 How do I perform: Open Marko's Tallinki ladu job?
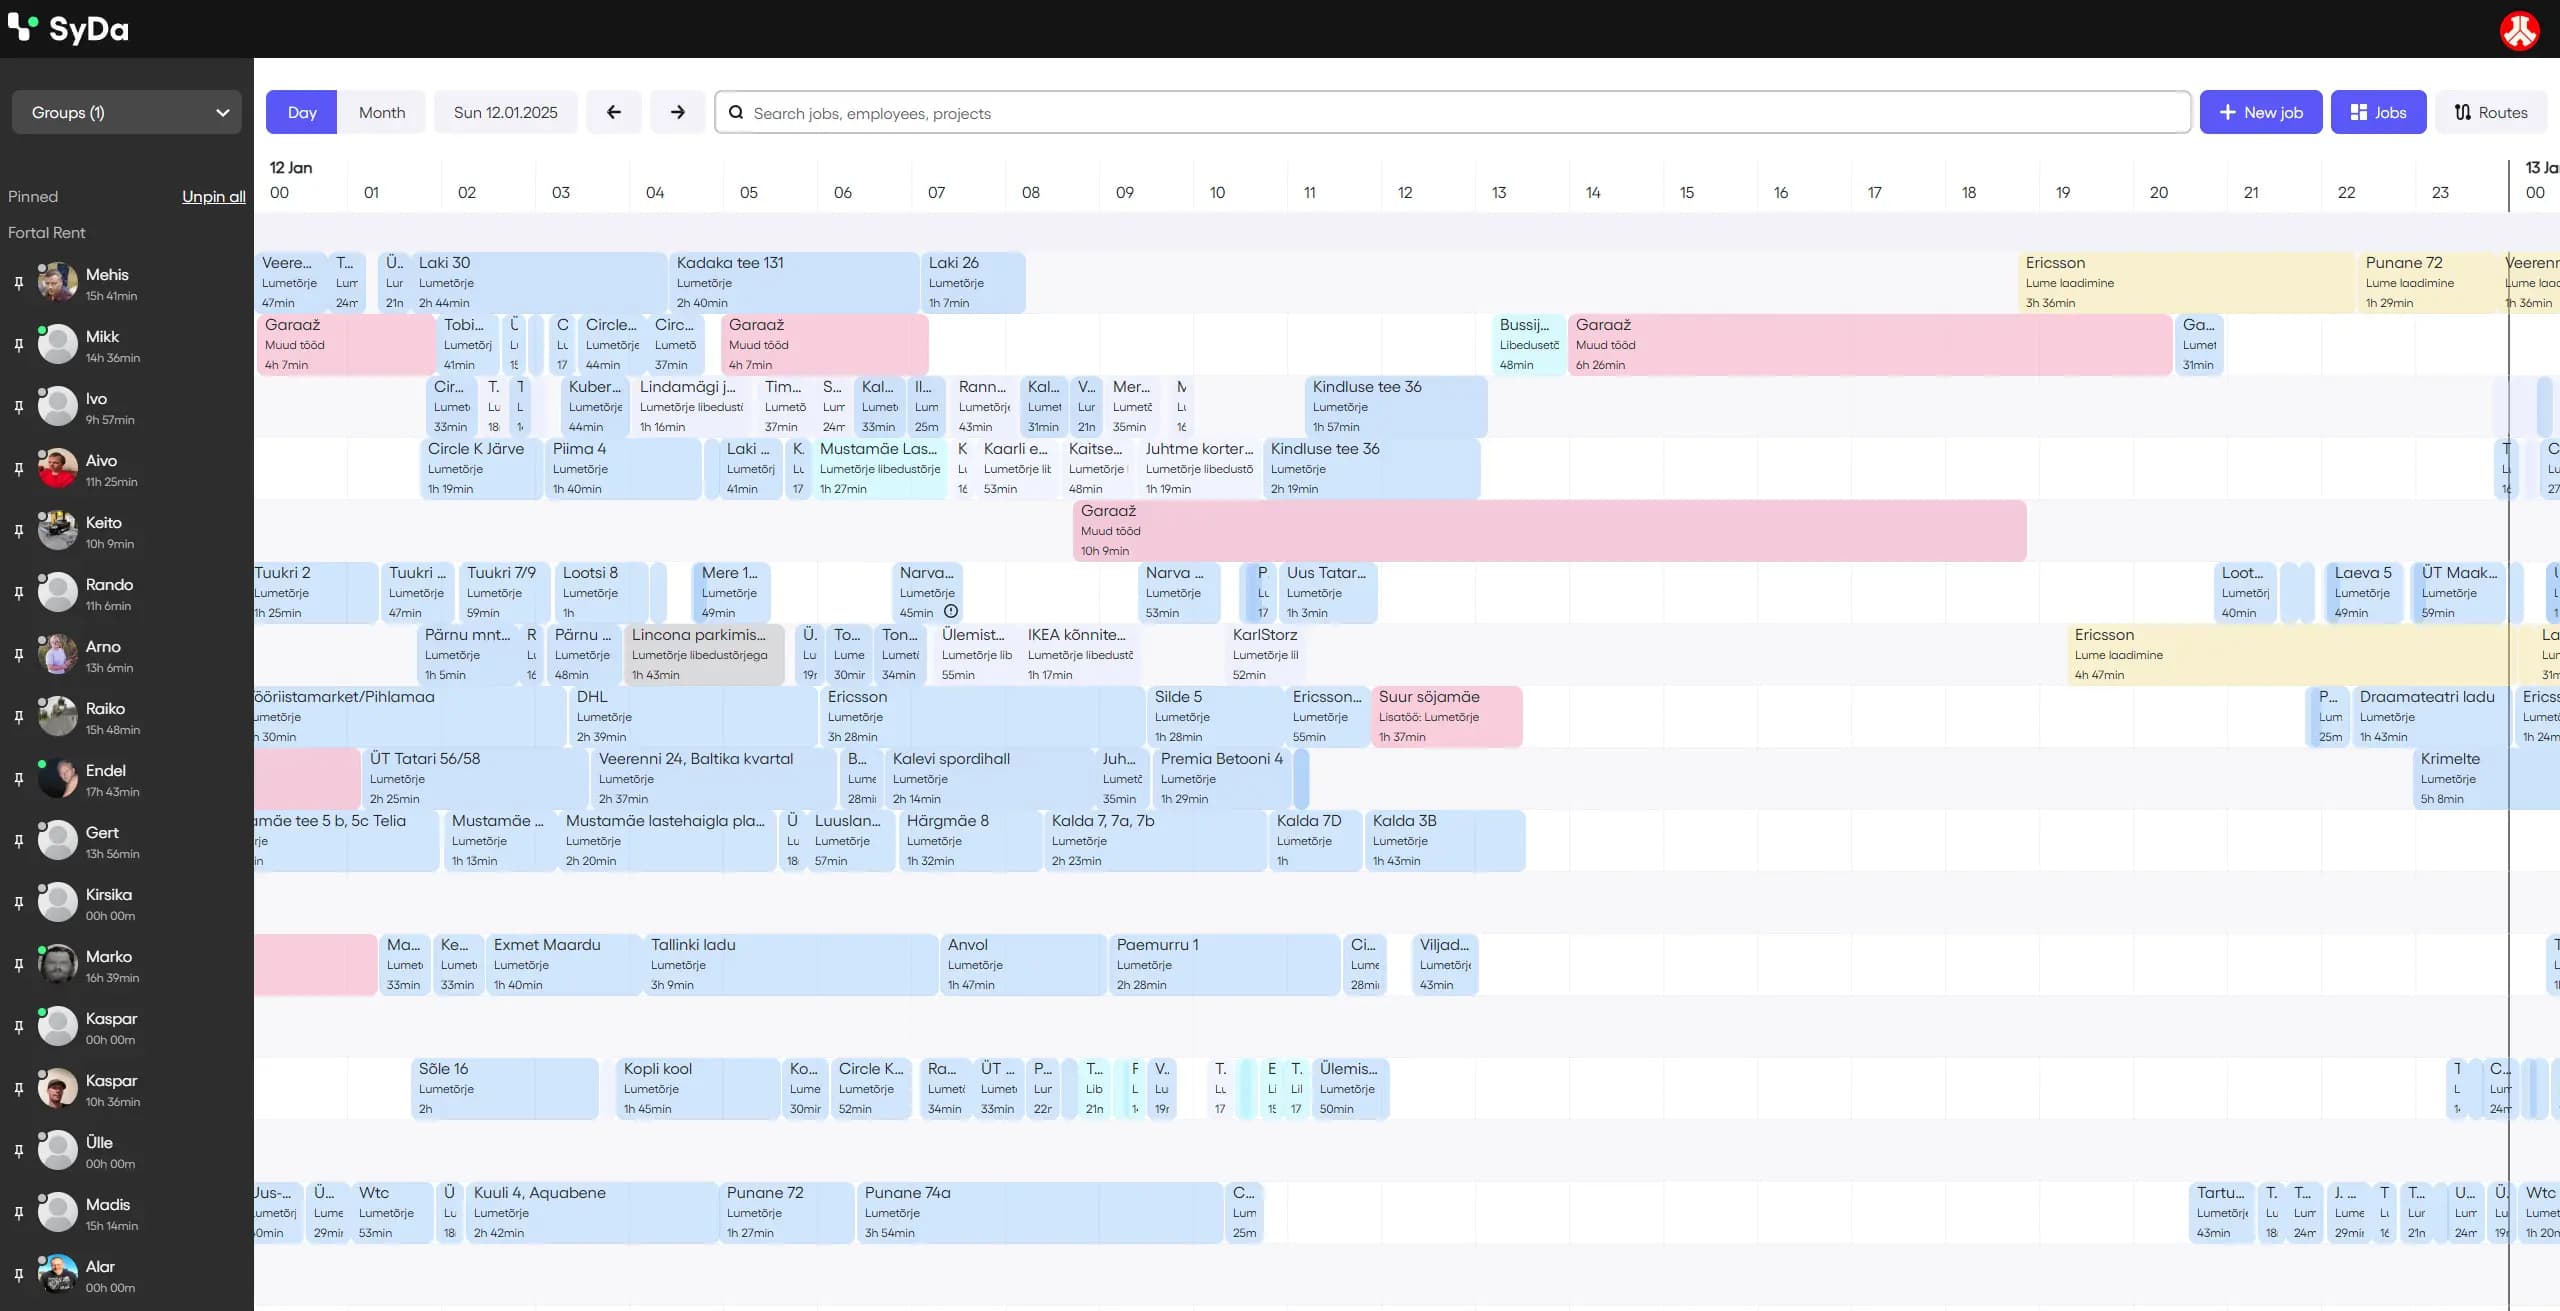pos(791,965)
